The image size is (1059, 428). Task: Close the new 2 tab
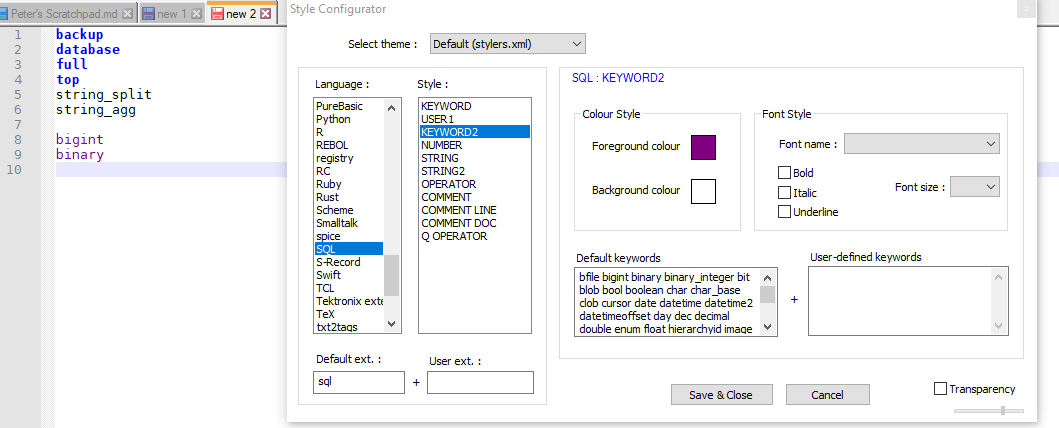(265, 14)
